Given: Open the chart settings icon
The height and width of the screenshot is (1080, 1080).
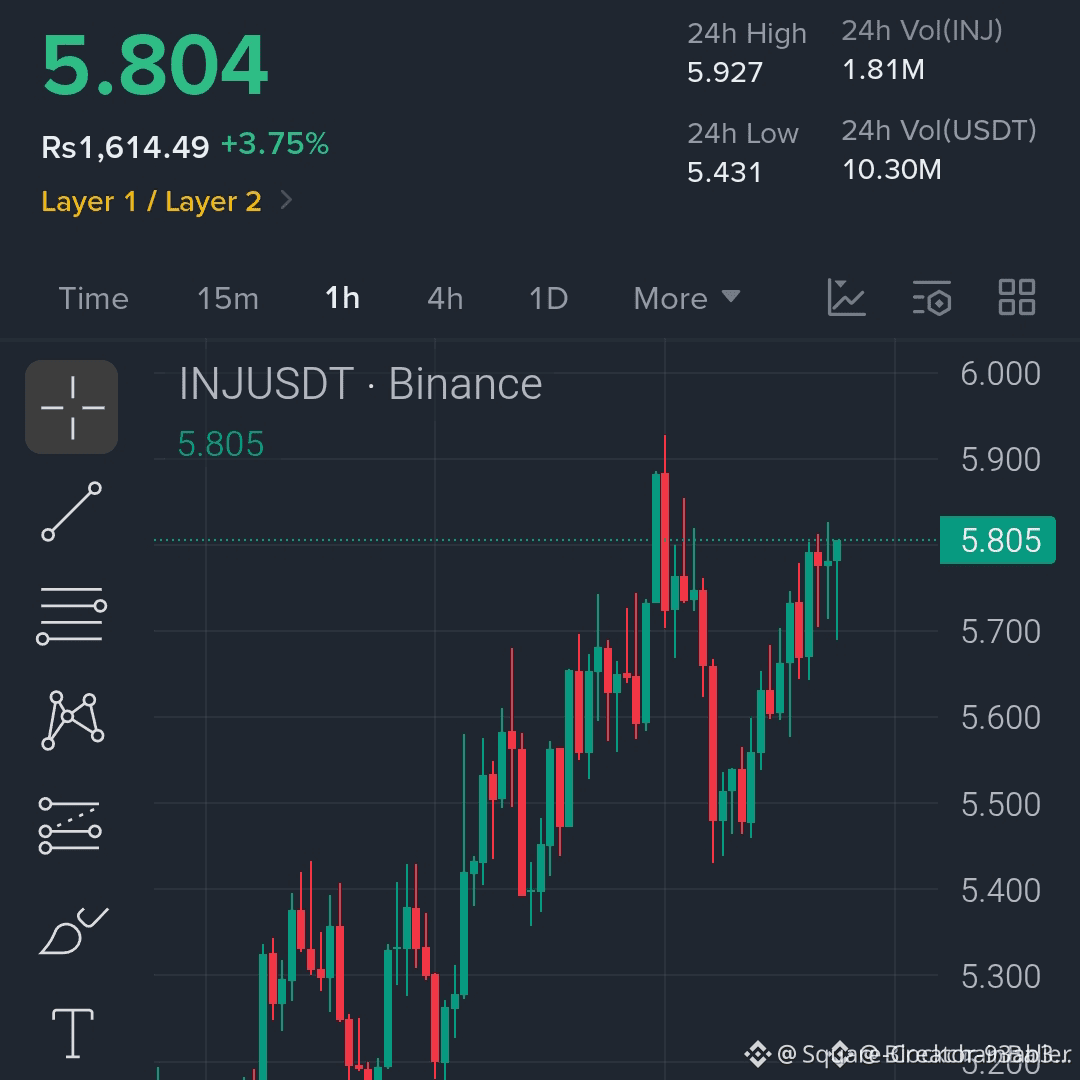Looking at the screenshot, I should coord(932,298).
